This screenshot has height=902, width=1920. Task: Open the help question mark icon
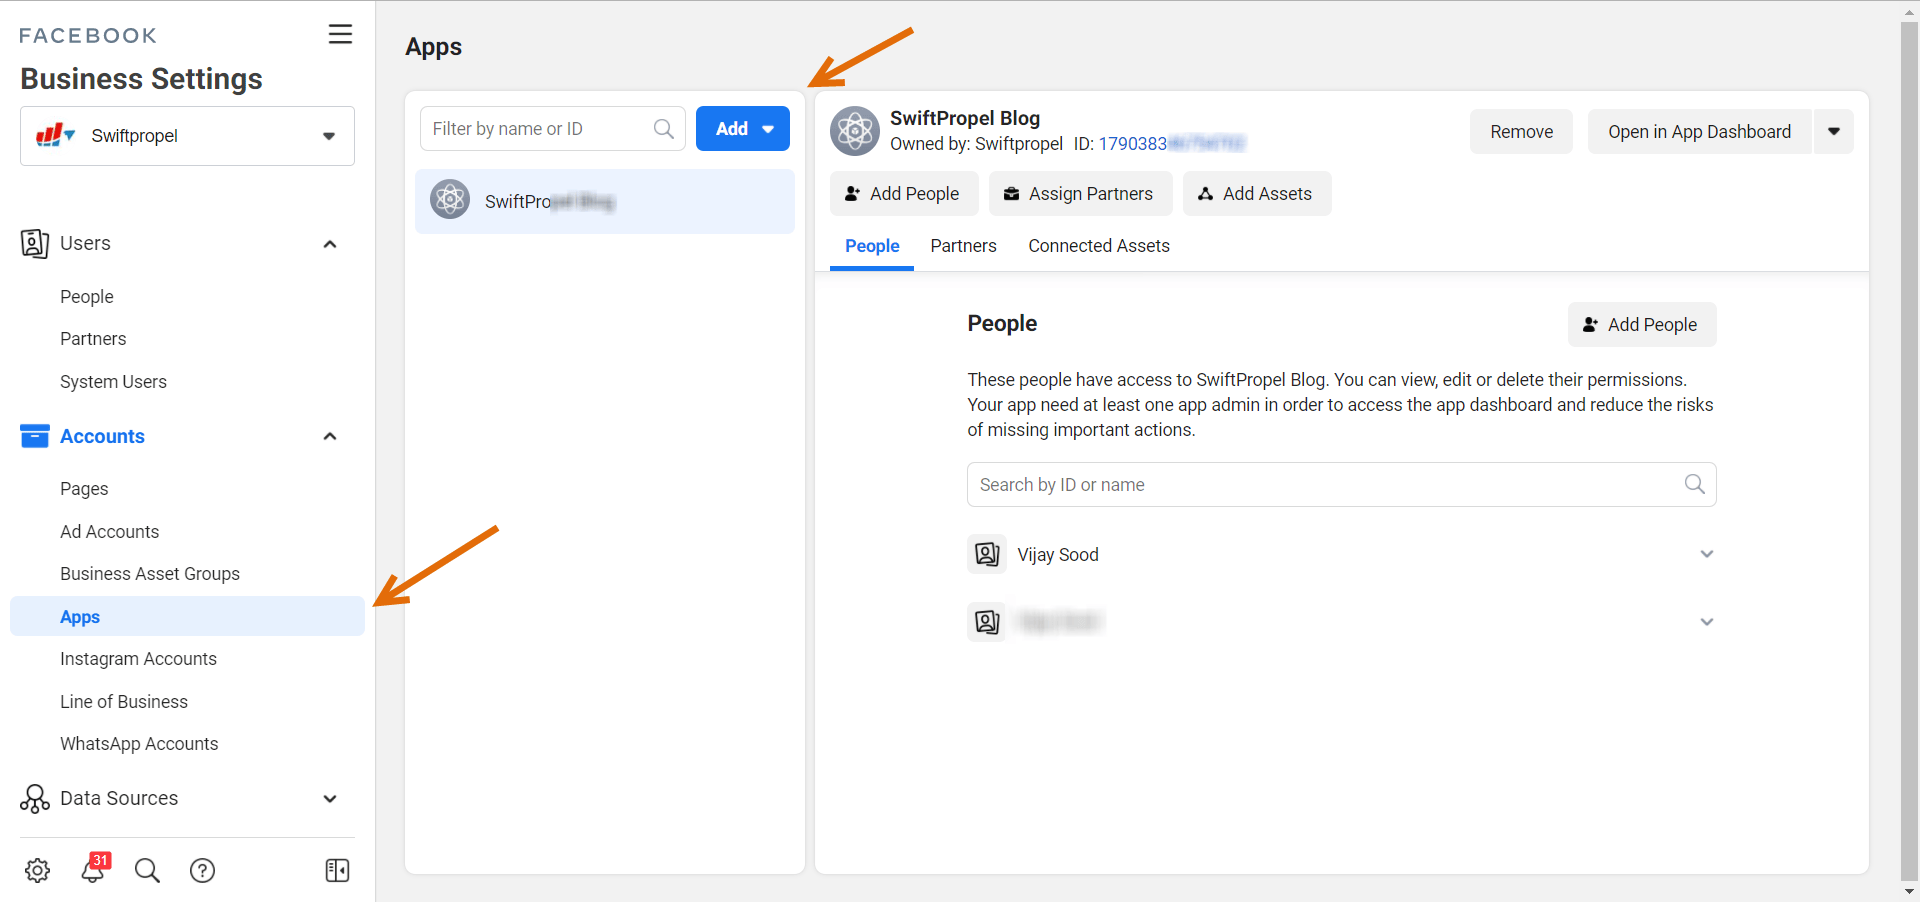(202, 870)
